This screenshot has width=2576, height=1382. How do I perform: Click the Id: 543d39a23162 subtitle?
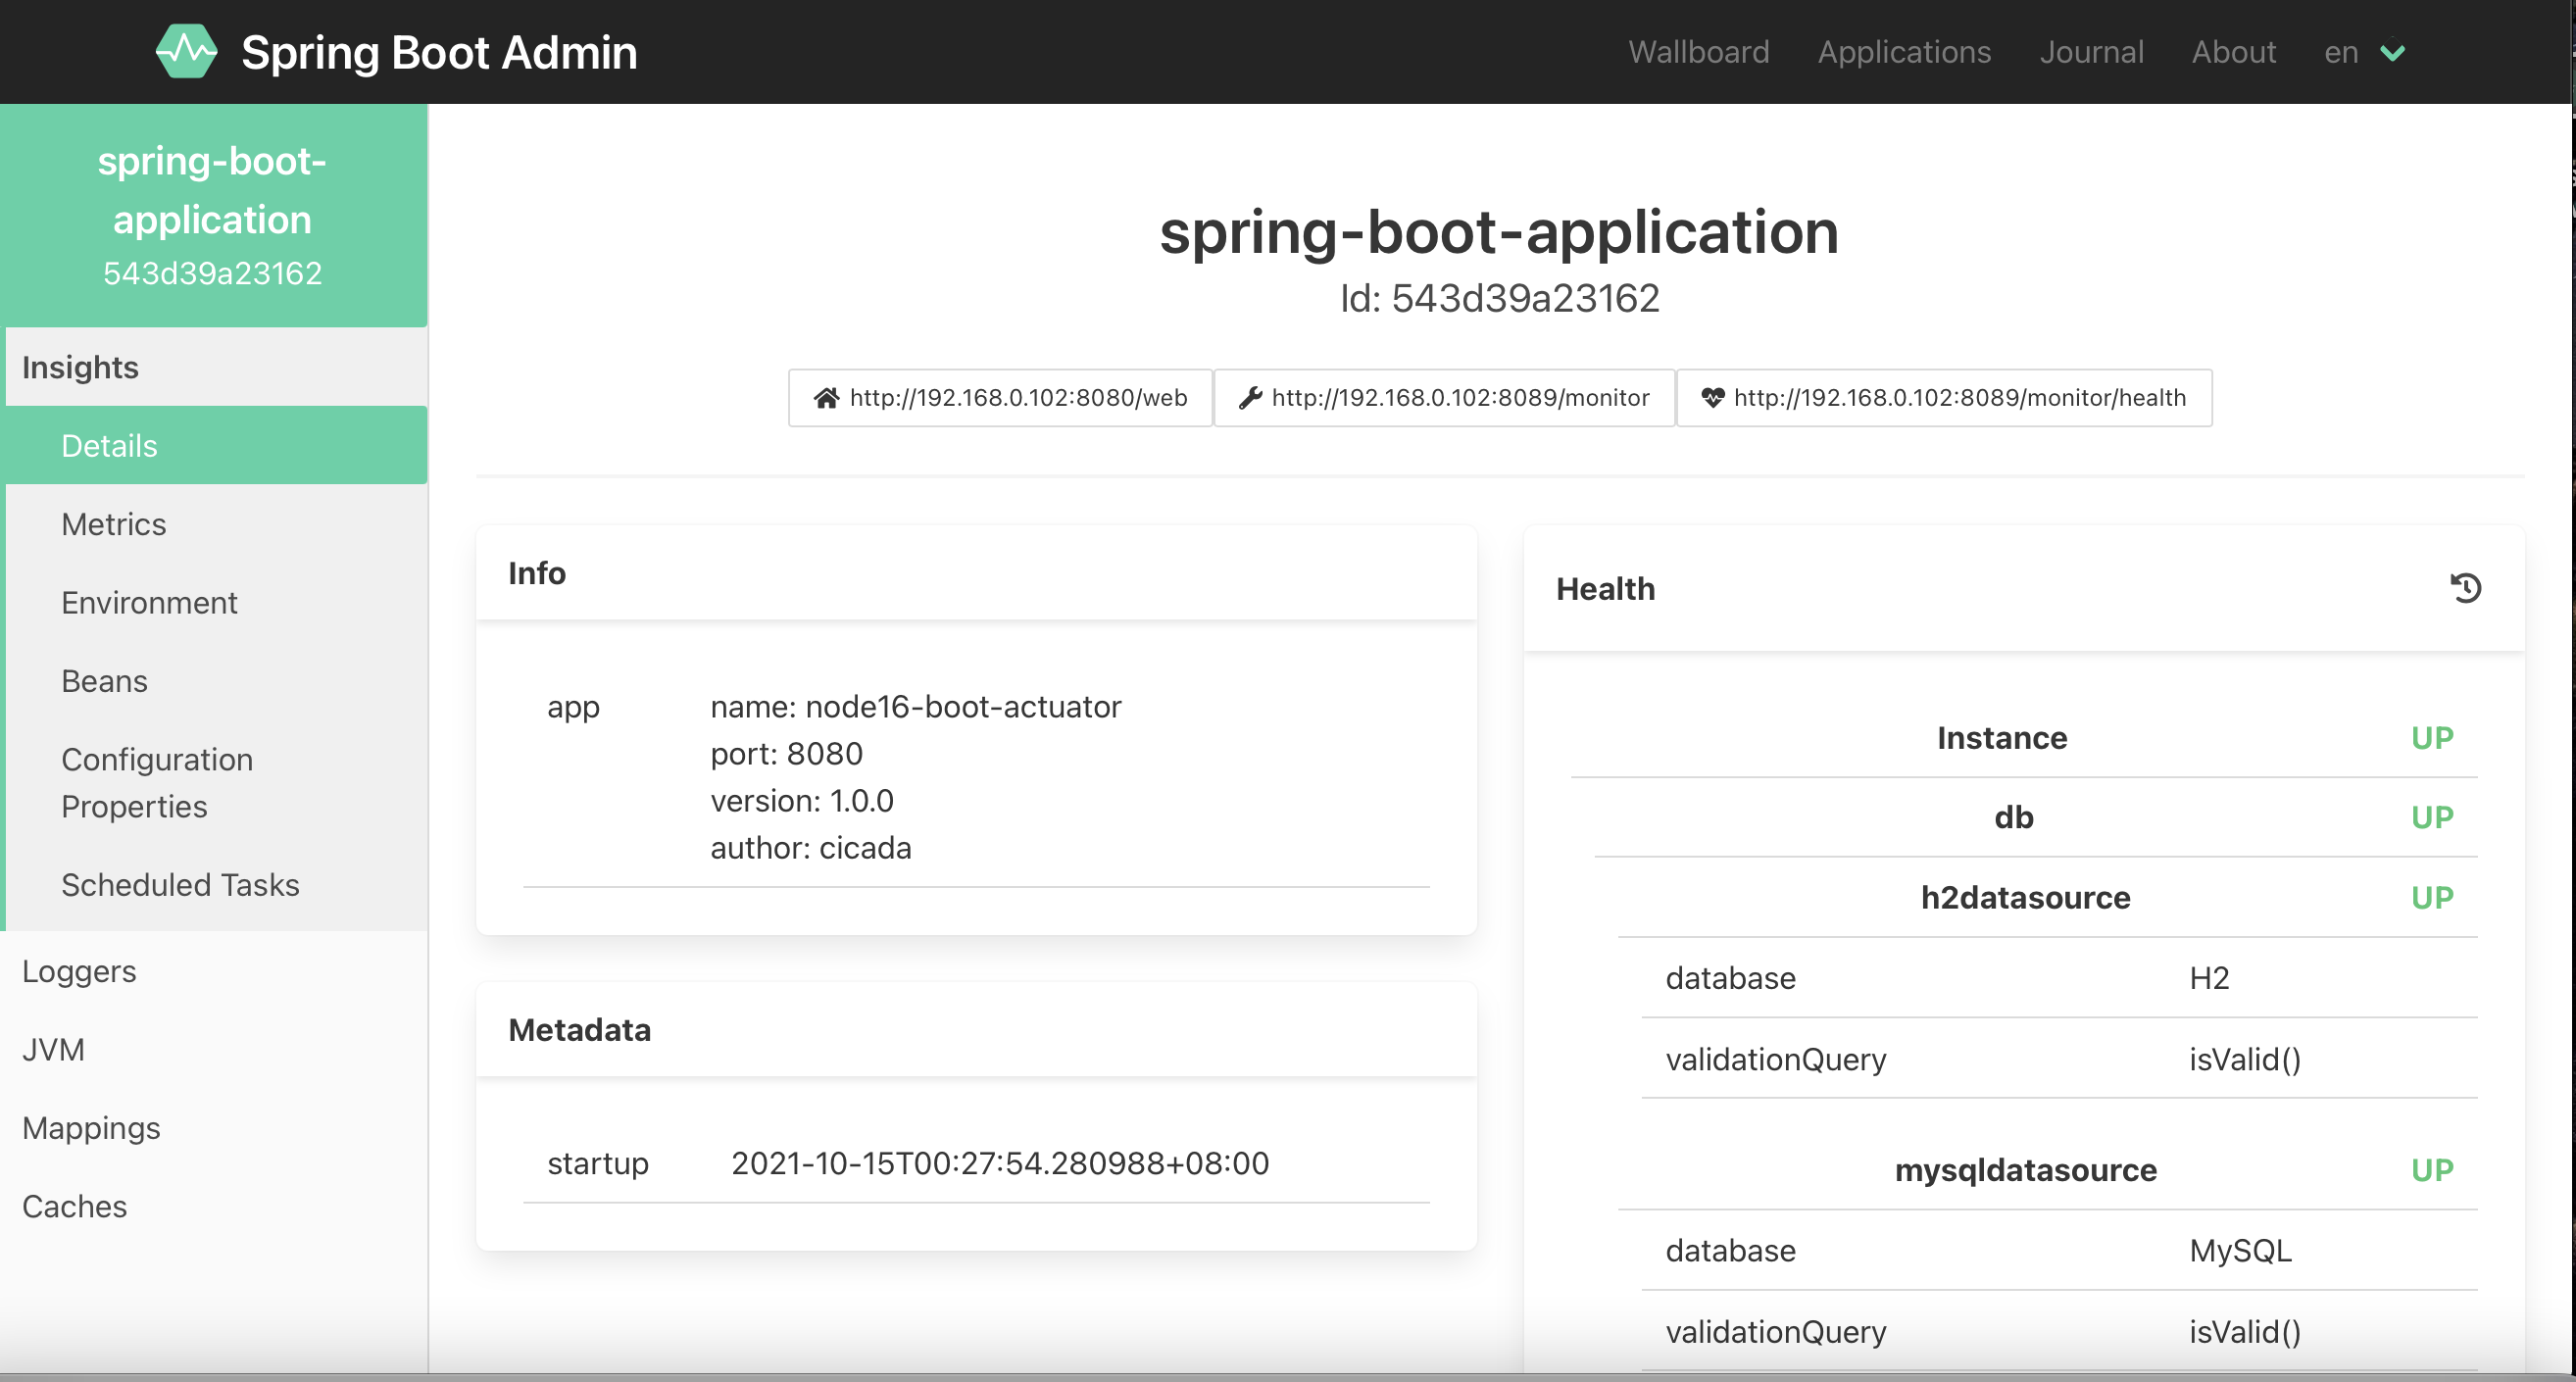click(x=1499, y=298)
